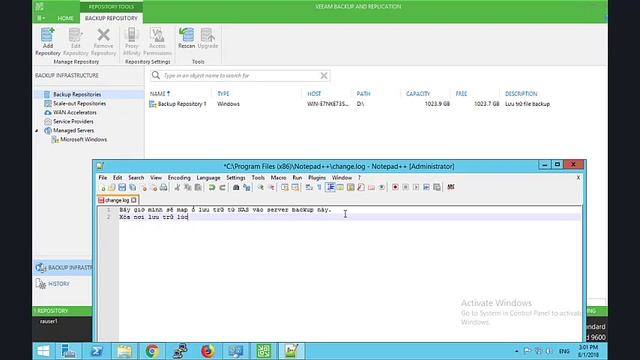This screenshot has height=360, width=640.
Task: Open Chrome from the Windows taskbar
Action: pyautogui.click(x=152, y=351)
